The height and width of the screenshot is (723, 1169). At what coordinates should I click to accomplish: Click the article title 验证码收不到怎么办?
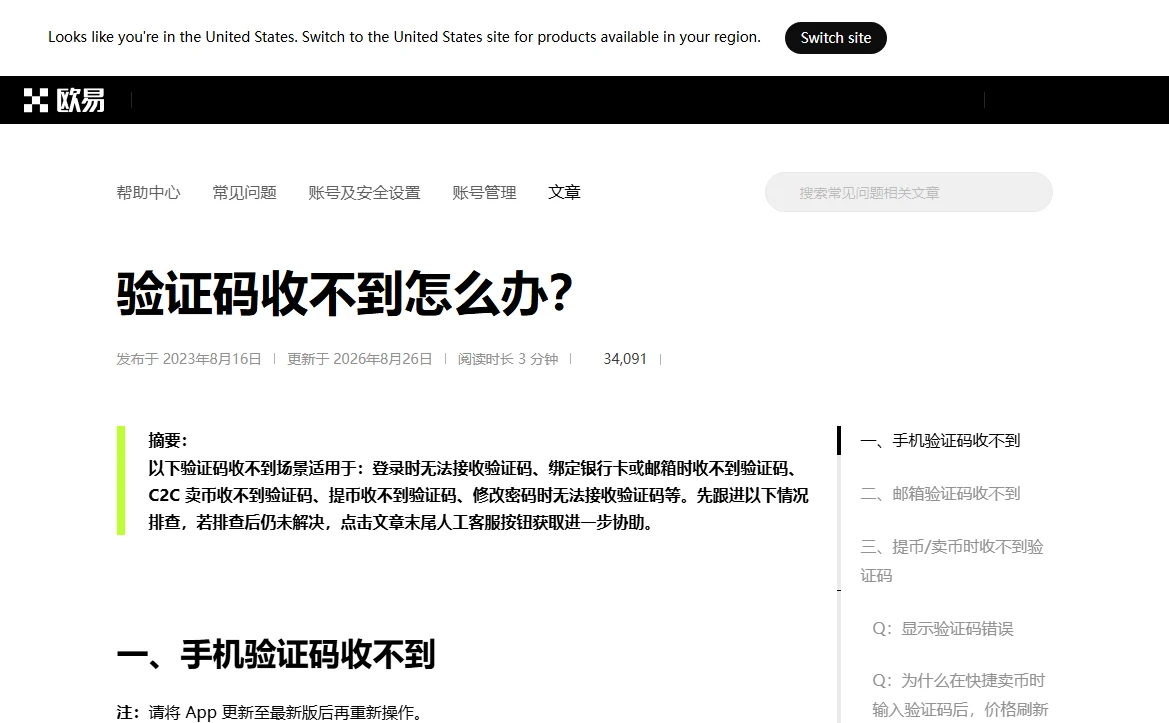(345, 293)
